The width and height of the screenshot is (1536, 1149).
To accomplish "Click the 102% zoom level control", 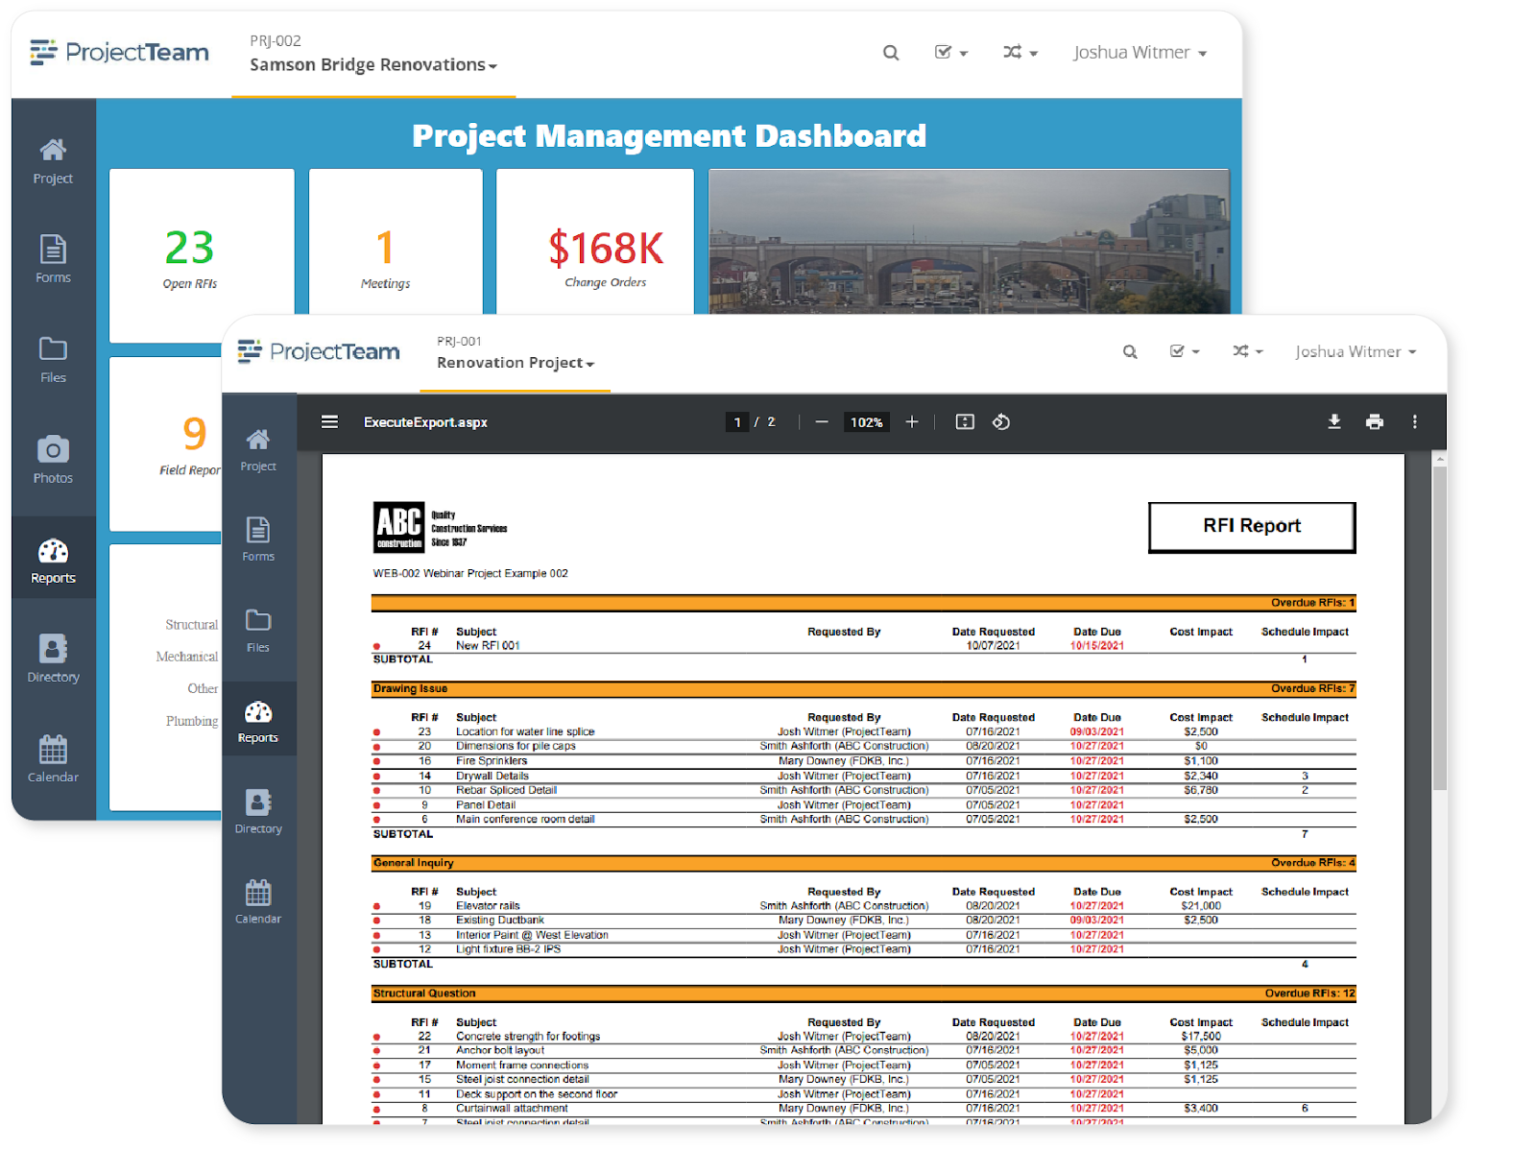I will pos(866,421).
